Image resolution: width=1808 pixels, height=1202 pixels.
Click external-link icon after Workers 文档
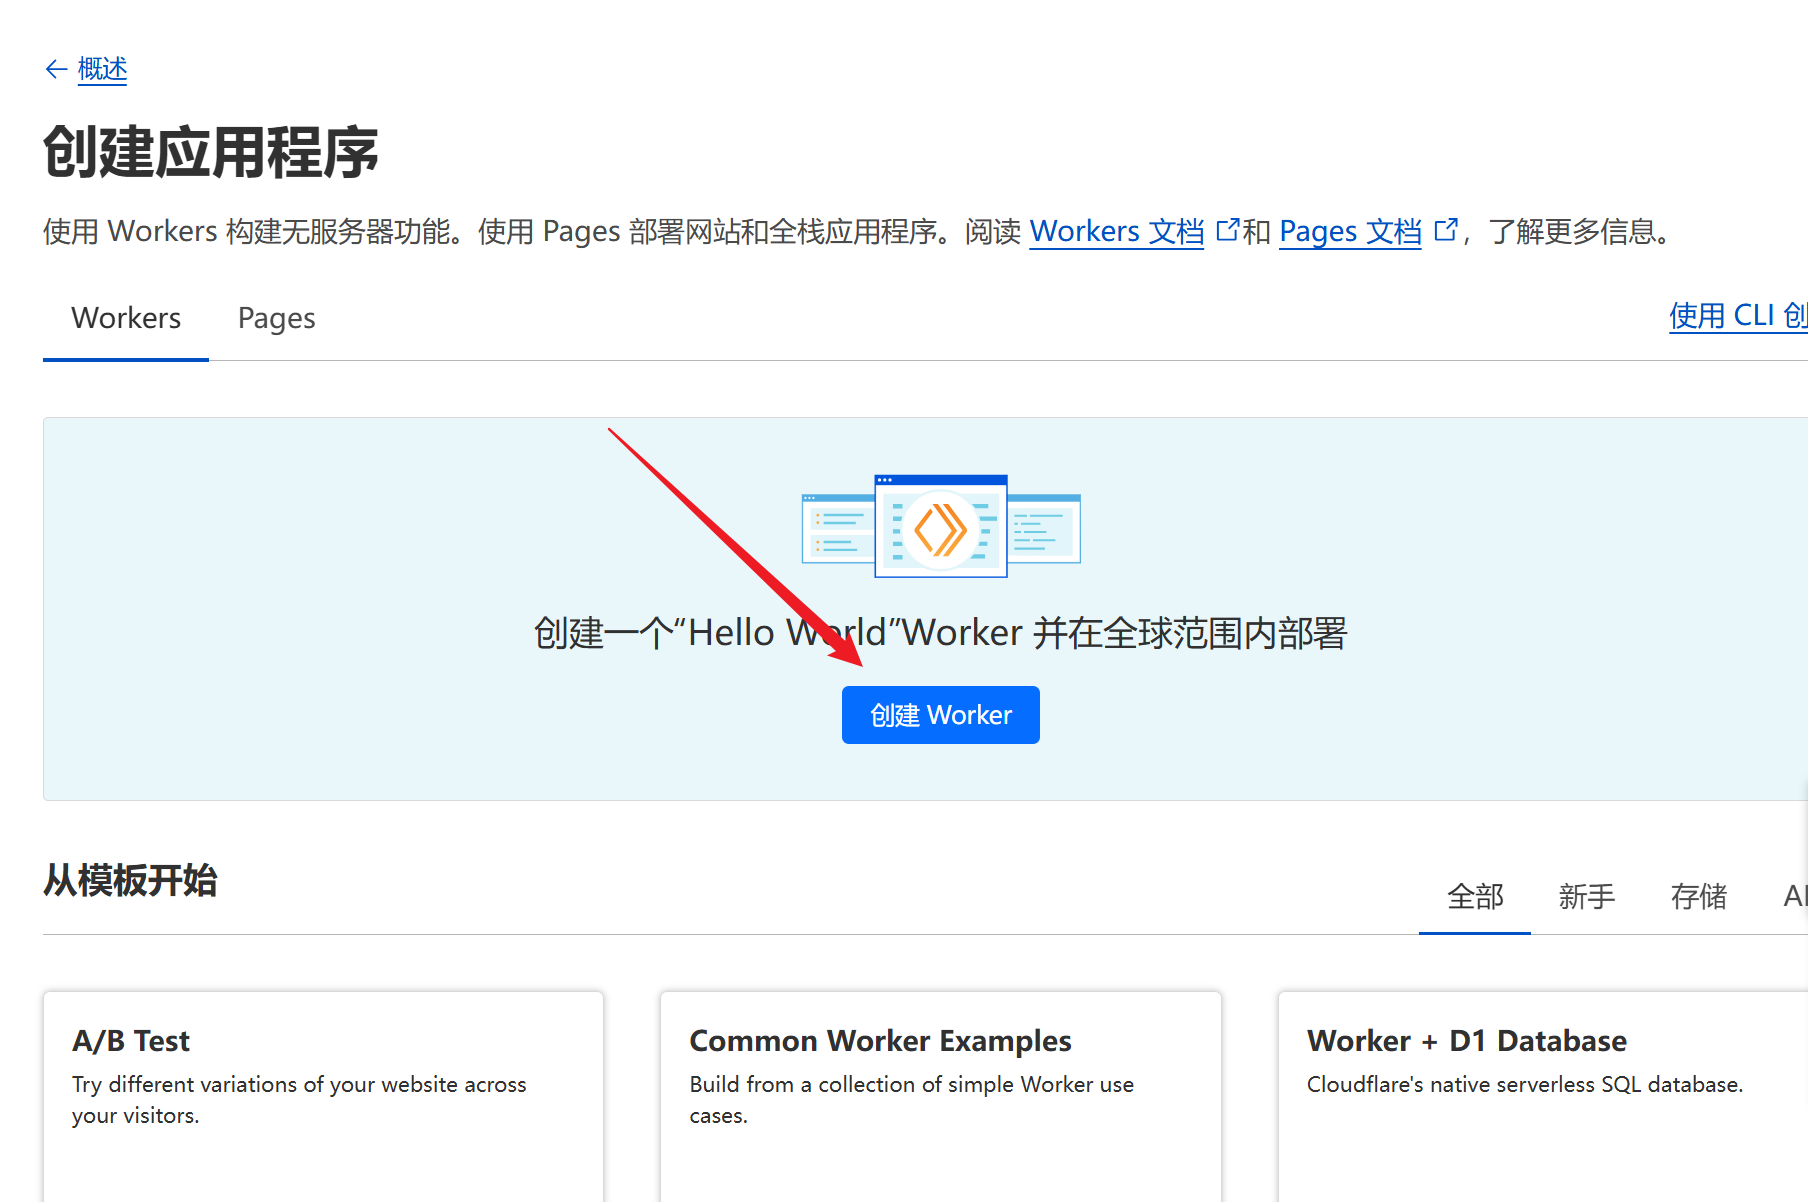(1227, 230)
